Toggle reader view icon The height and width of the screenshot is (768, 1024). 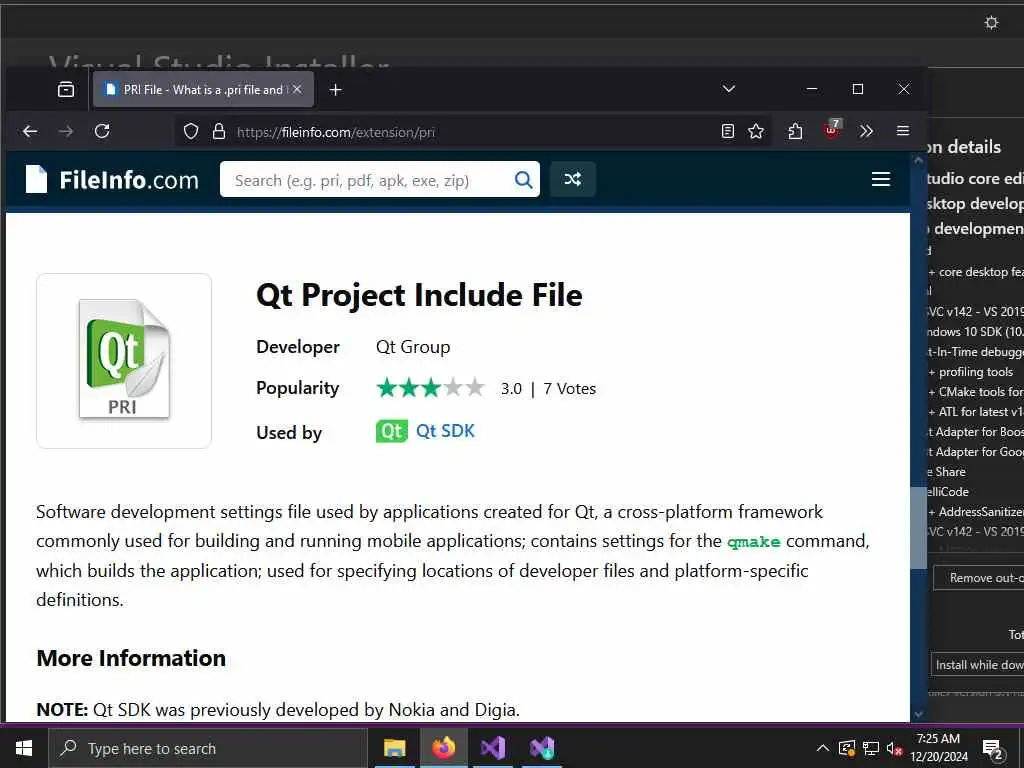click(728, 131)
